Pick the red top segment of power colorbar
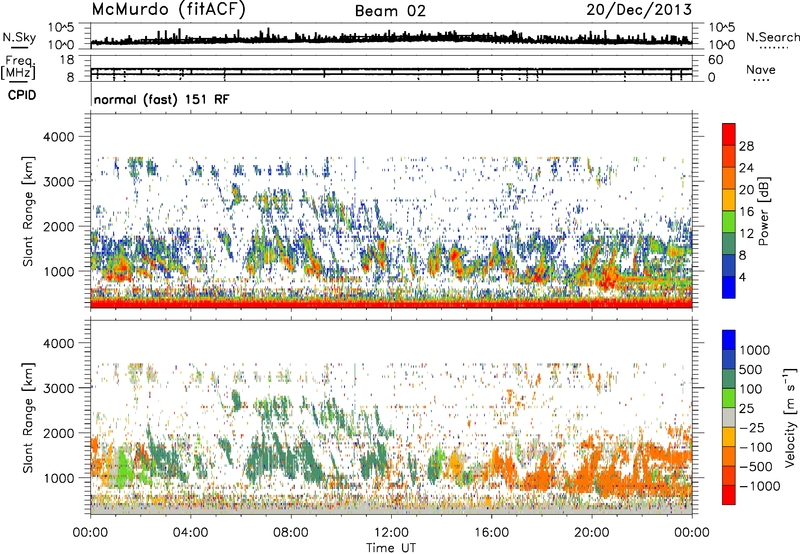Screen dimensions: 800x554 [729, 134]
